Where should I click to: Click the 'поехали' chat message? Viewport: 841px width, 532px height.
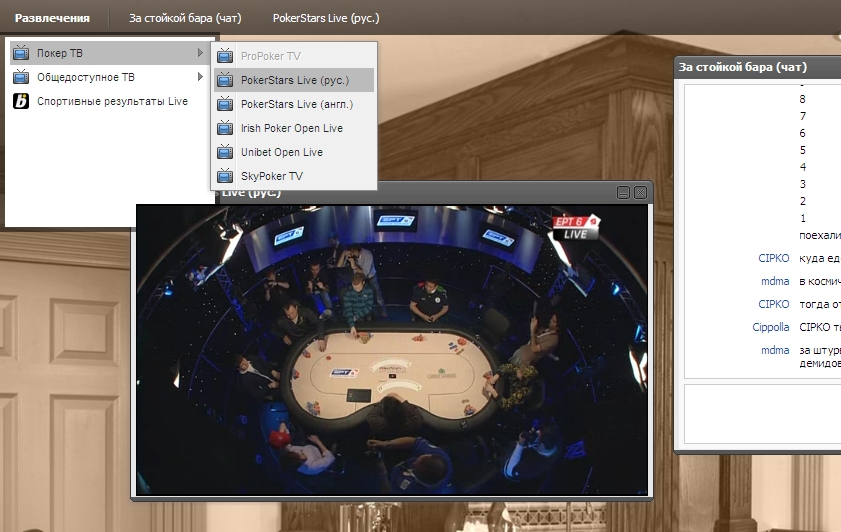click(820, 235)
